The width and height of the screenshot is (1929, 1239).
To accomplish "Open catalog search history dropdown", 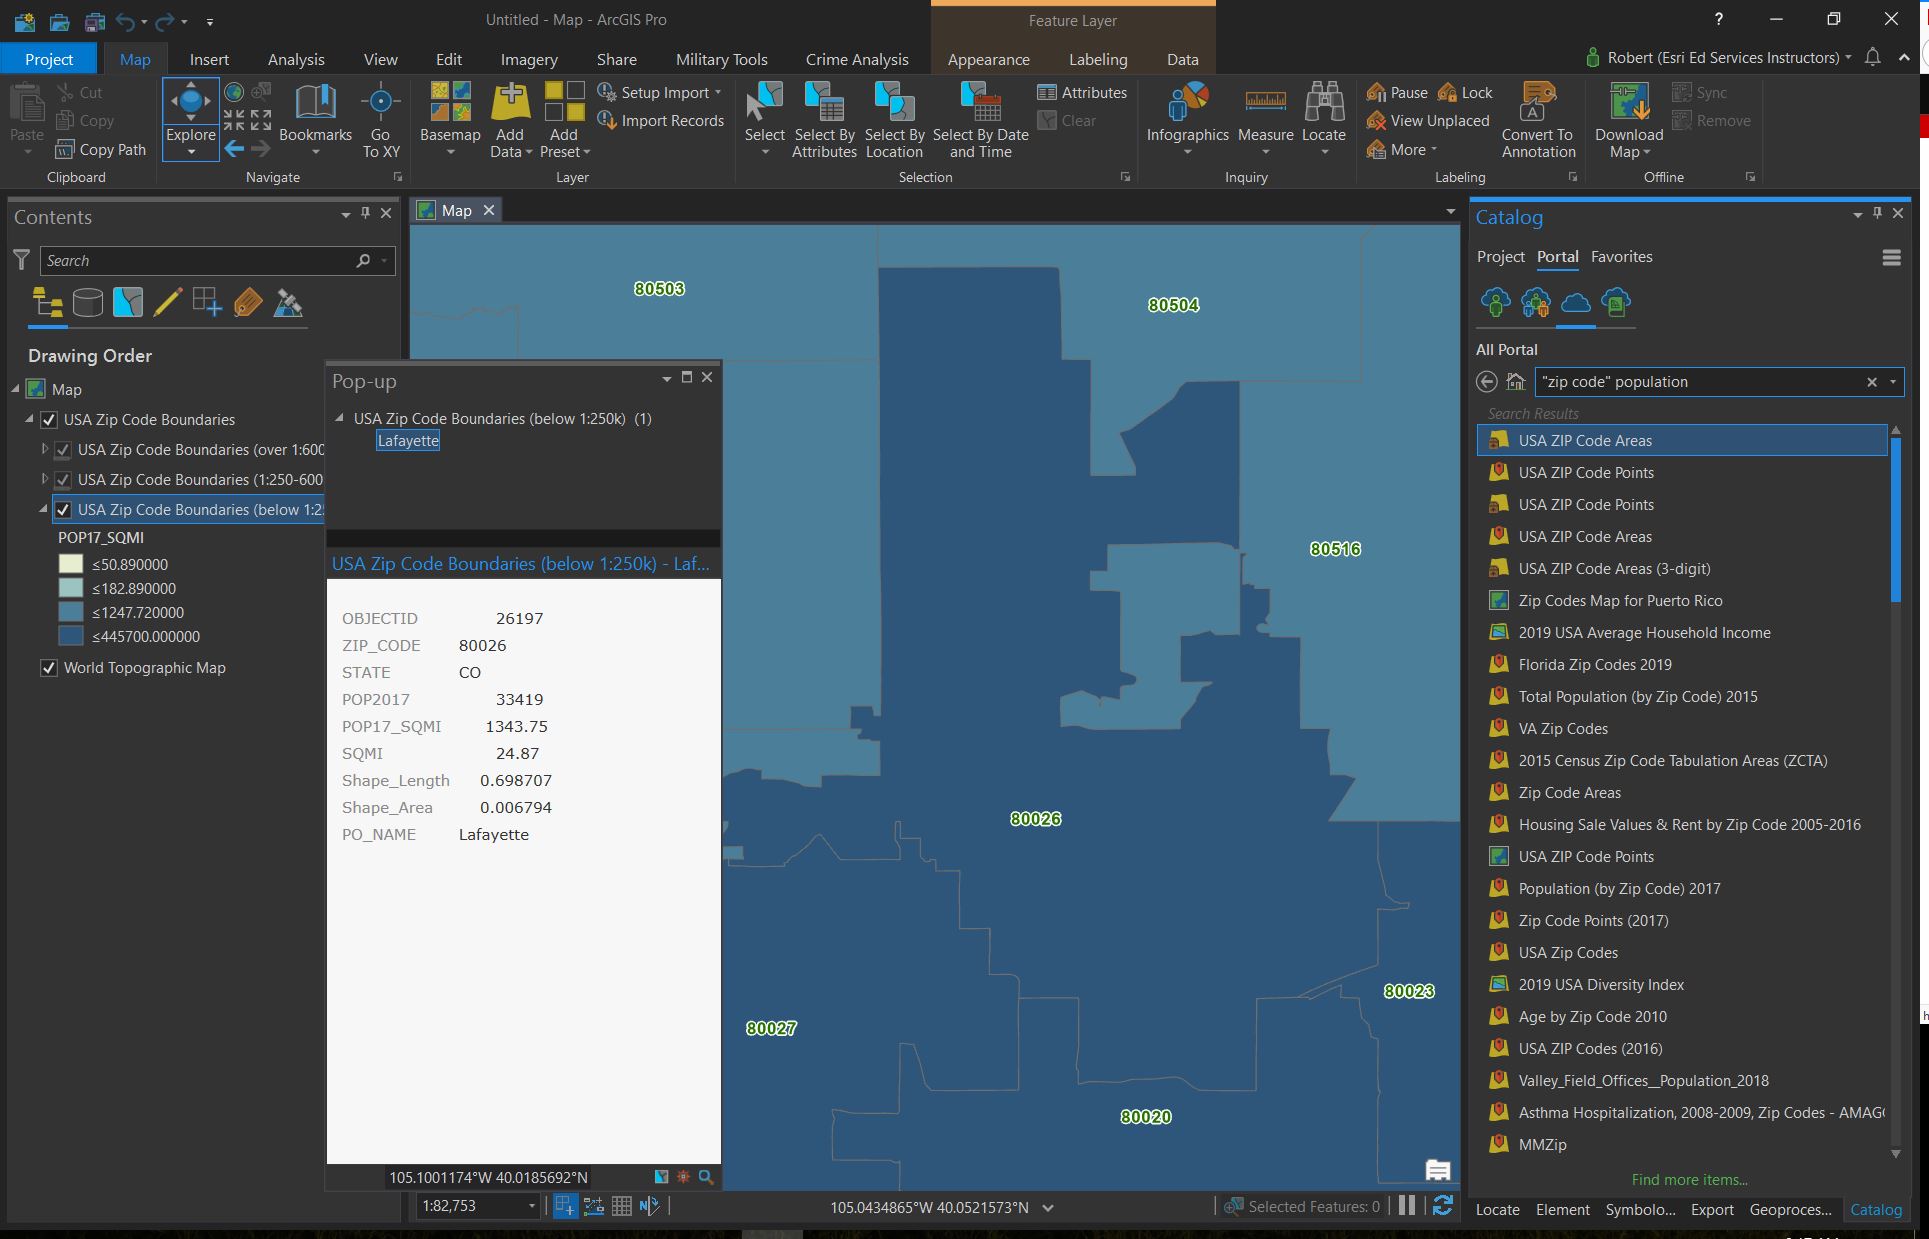I will 1892,382.
